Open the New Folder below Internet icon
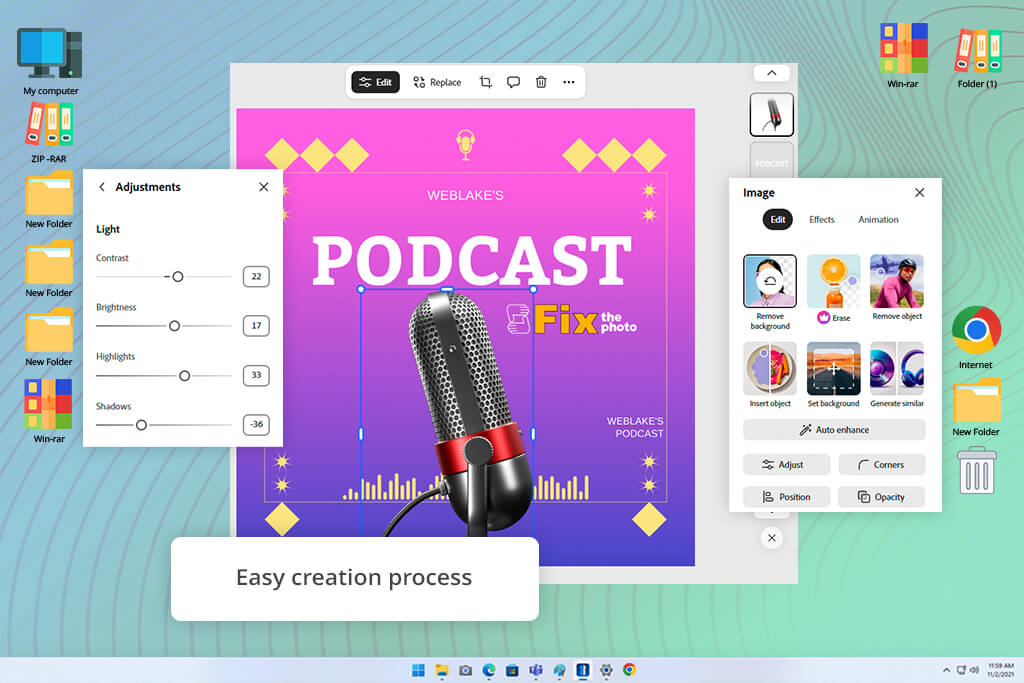This screenshot has height=683, width=1024. (976, 407)
